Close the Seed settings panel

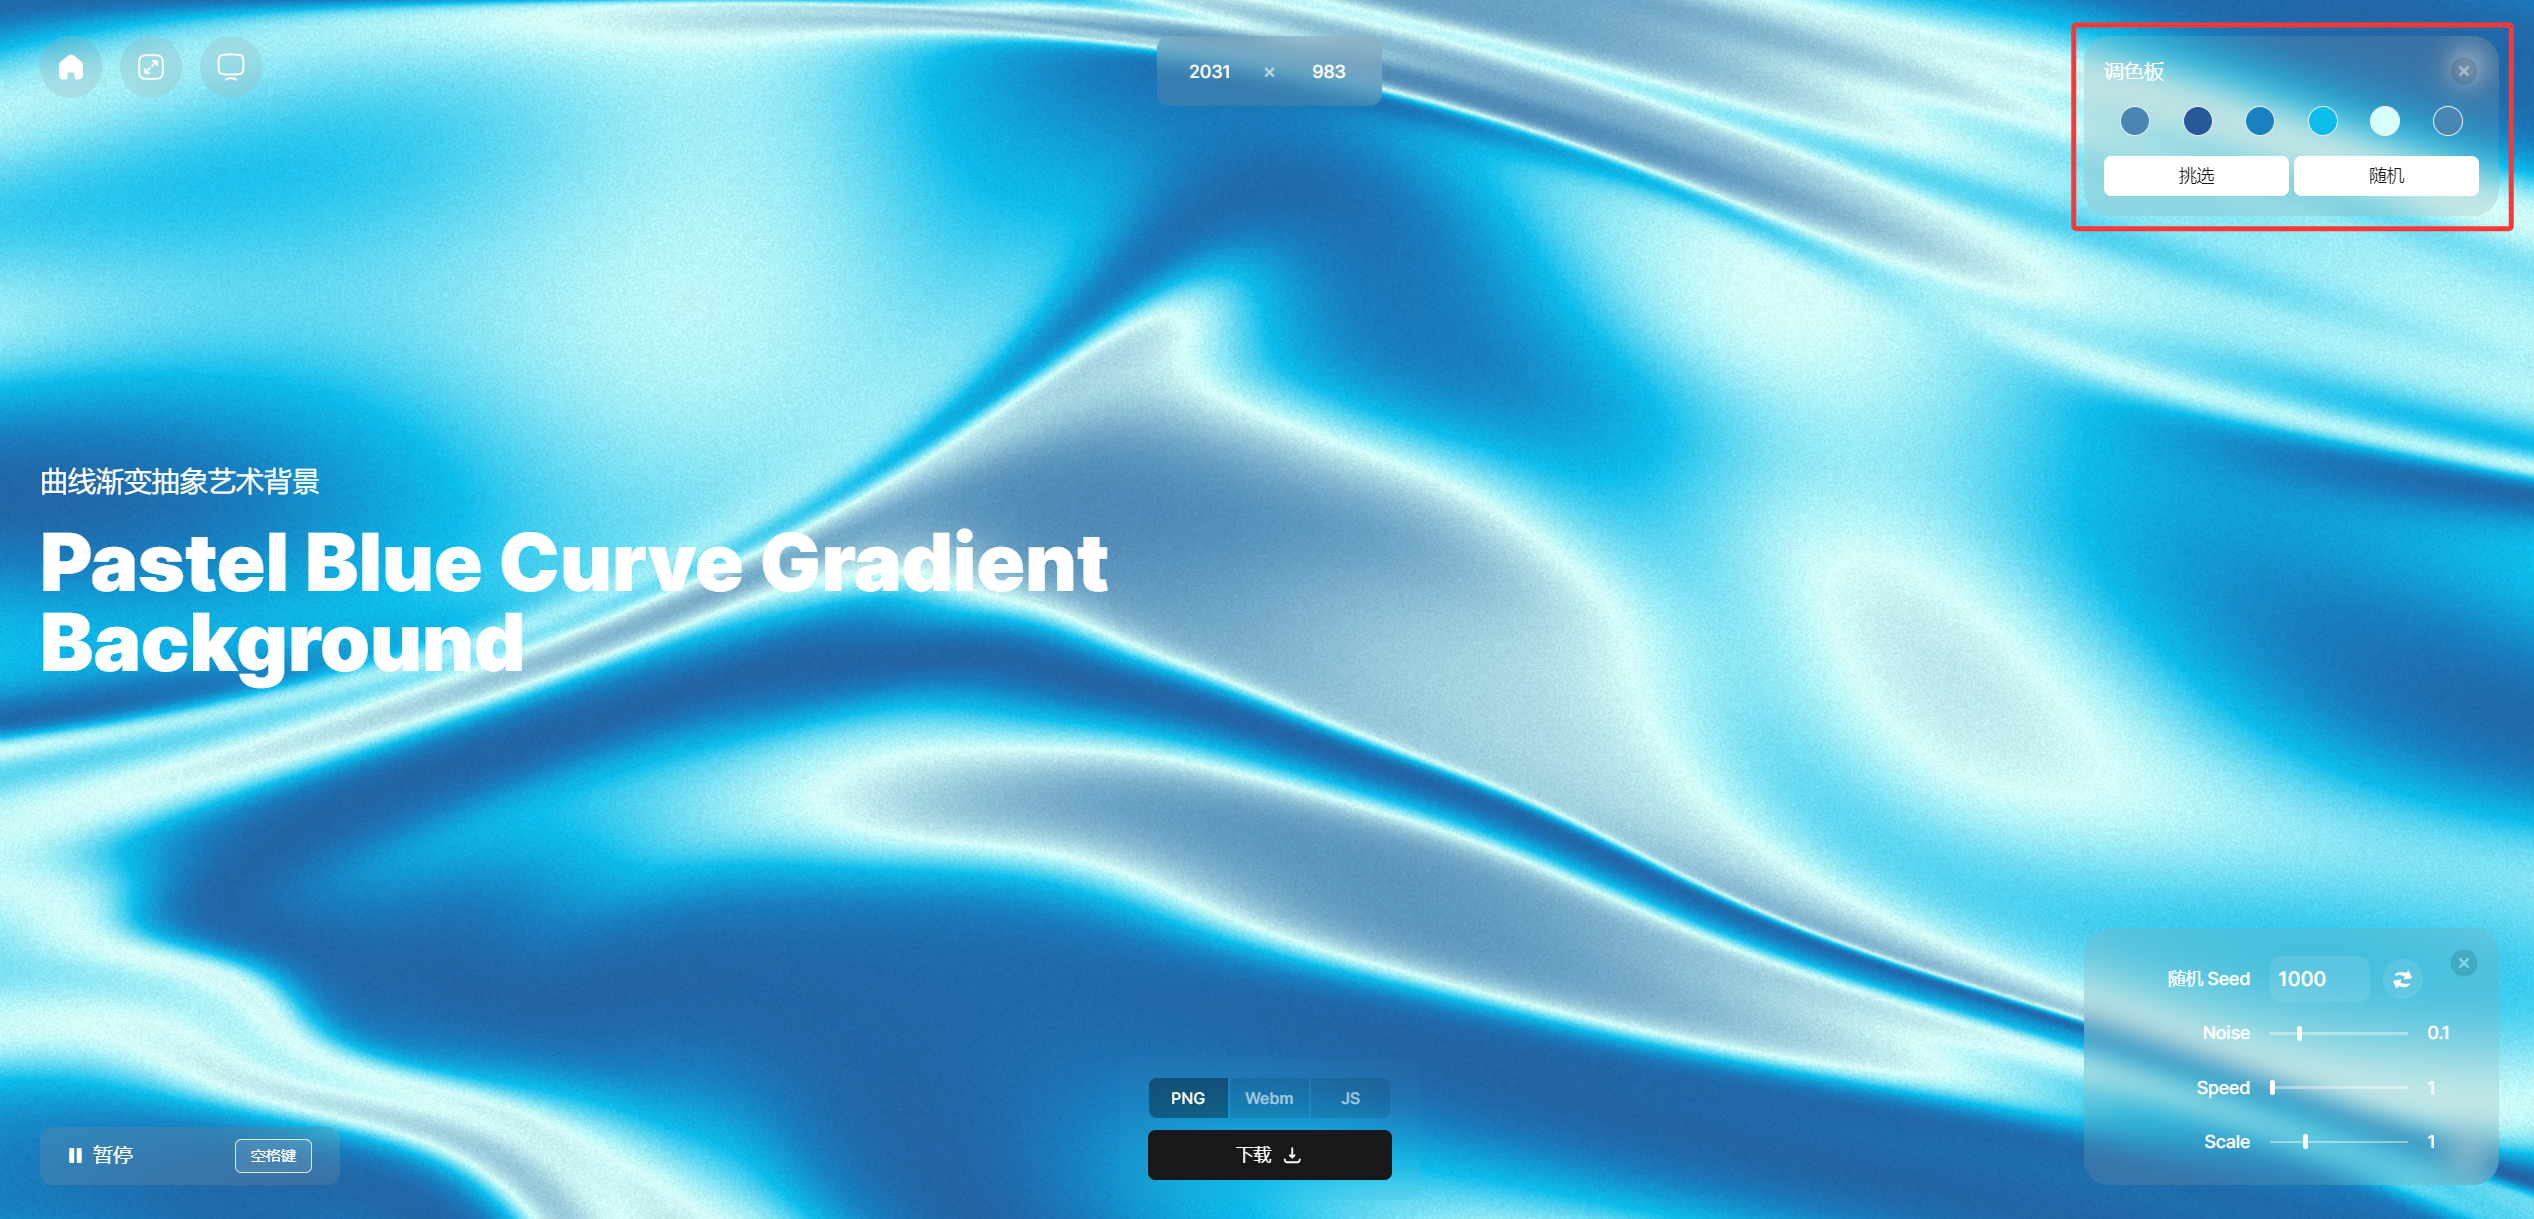click(2463, 963)
